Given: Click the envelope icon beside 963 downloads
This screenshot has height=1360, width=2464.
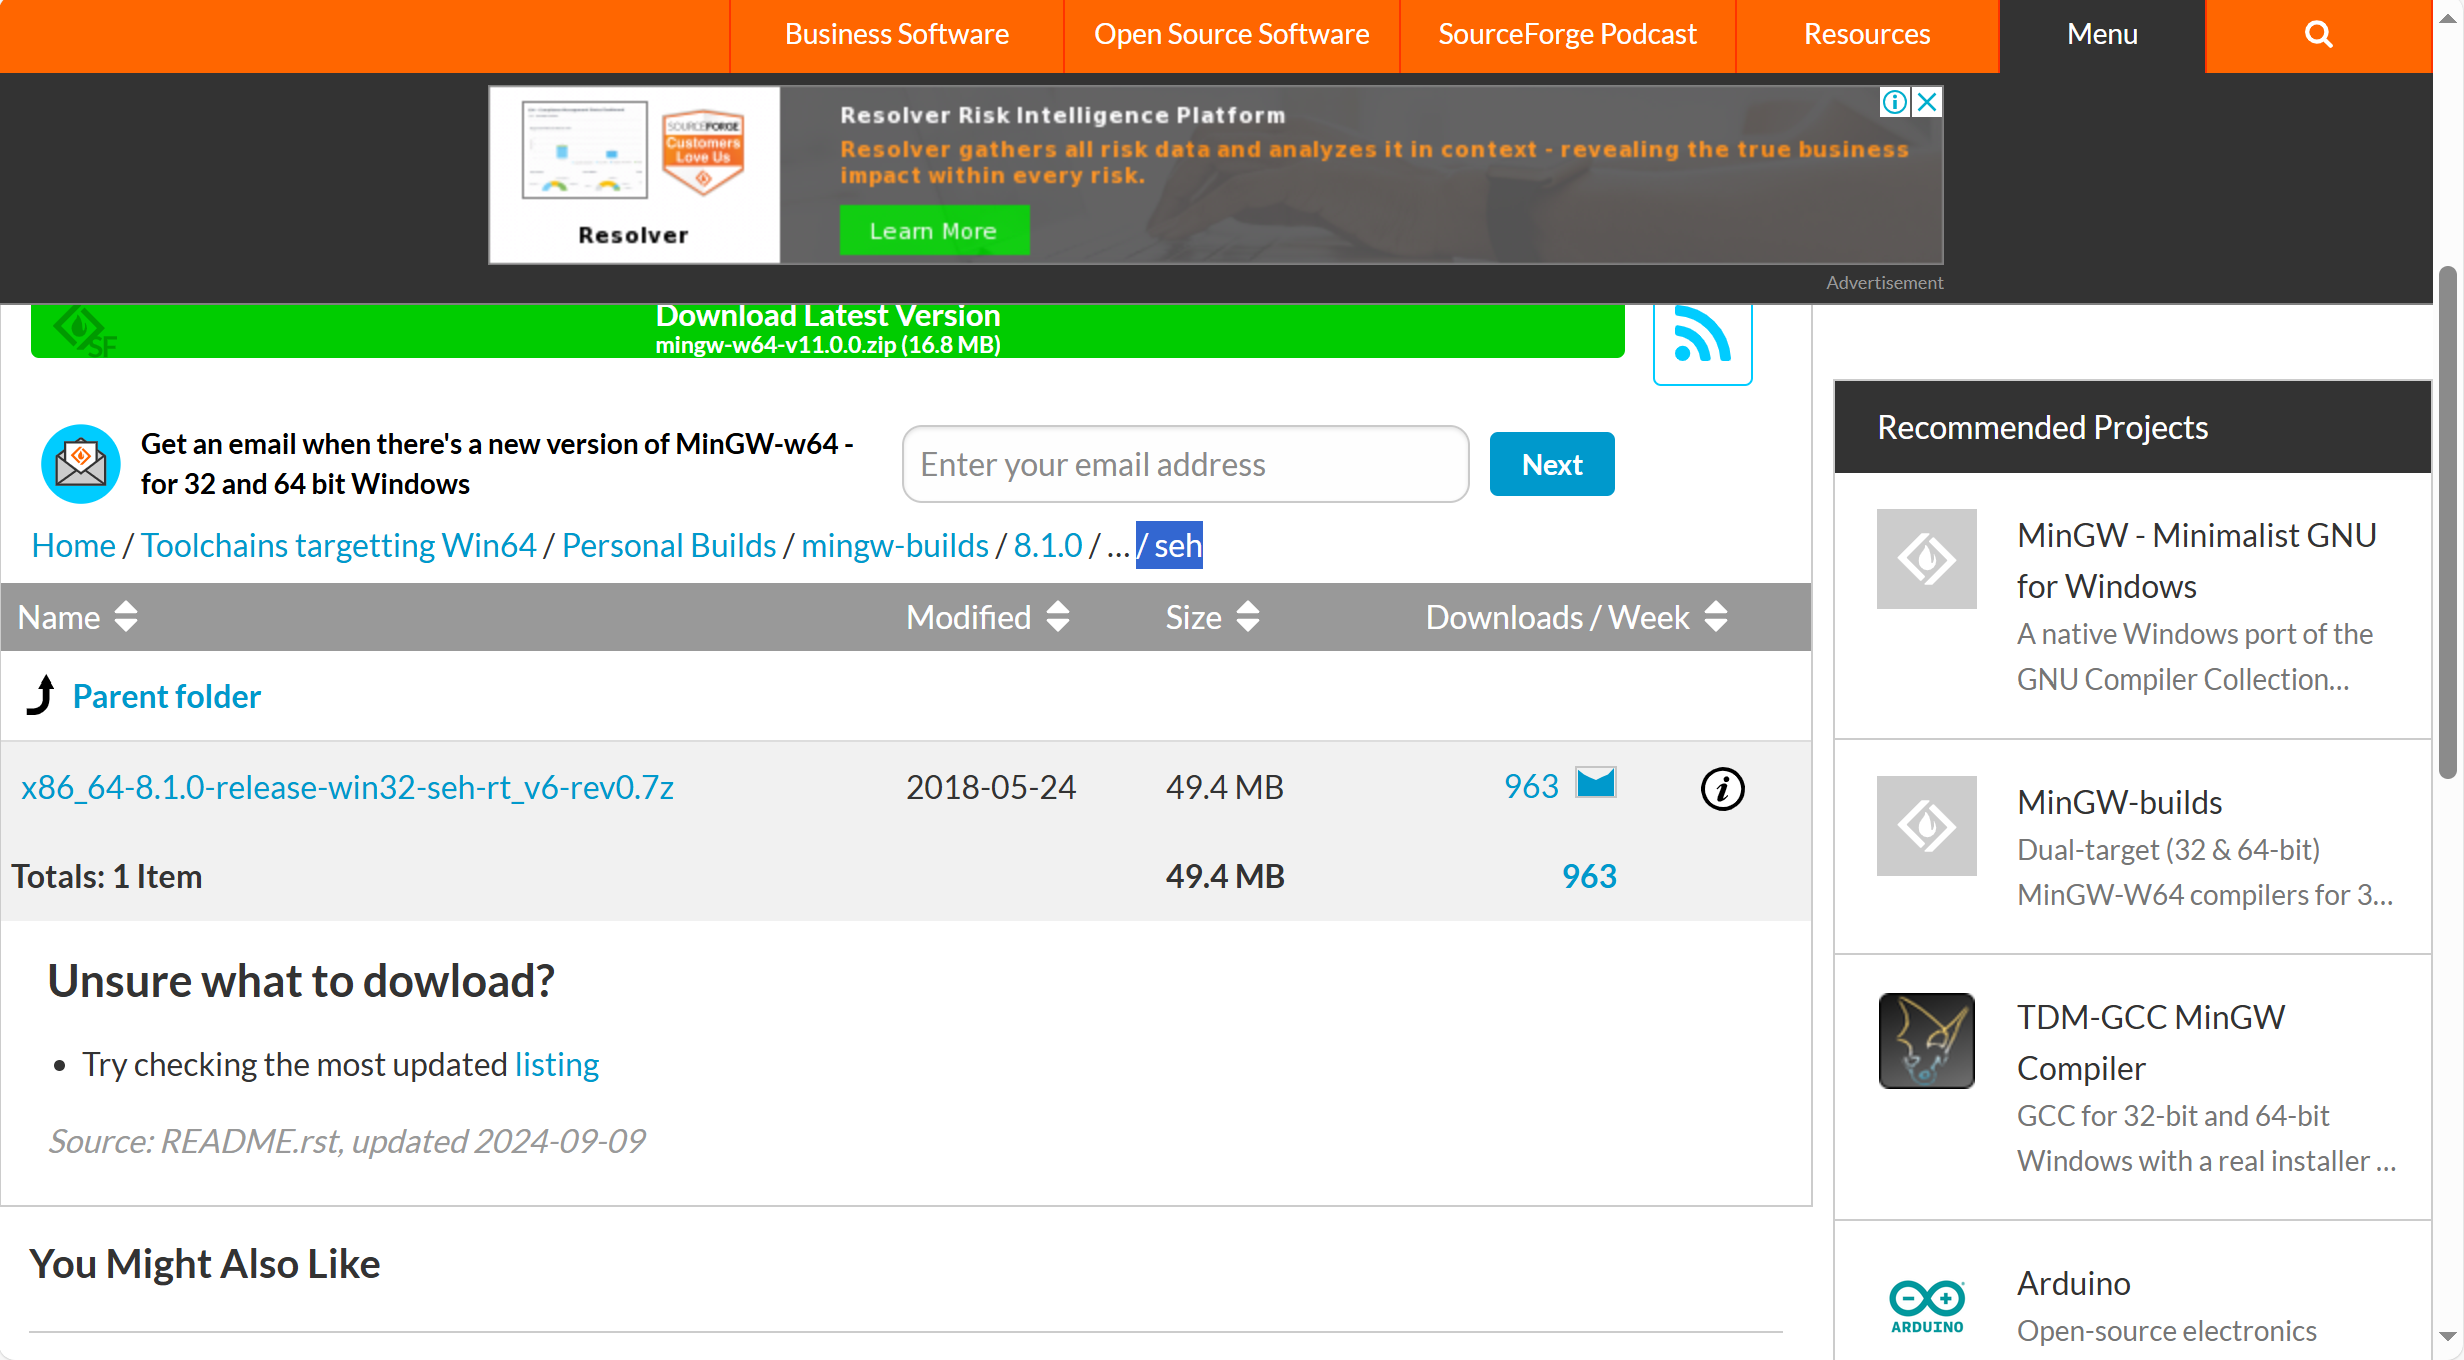Looking at the screenshot, I should [1595, 783].
